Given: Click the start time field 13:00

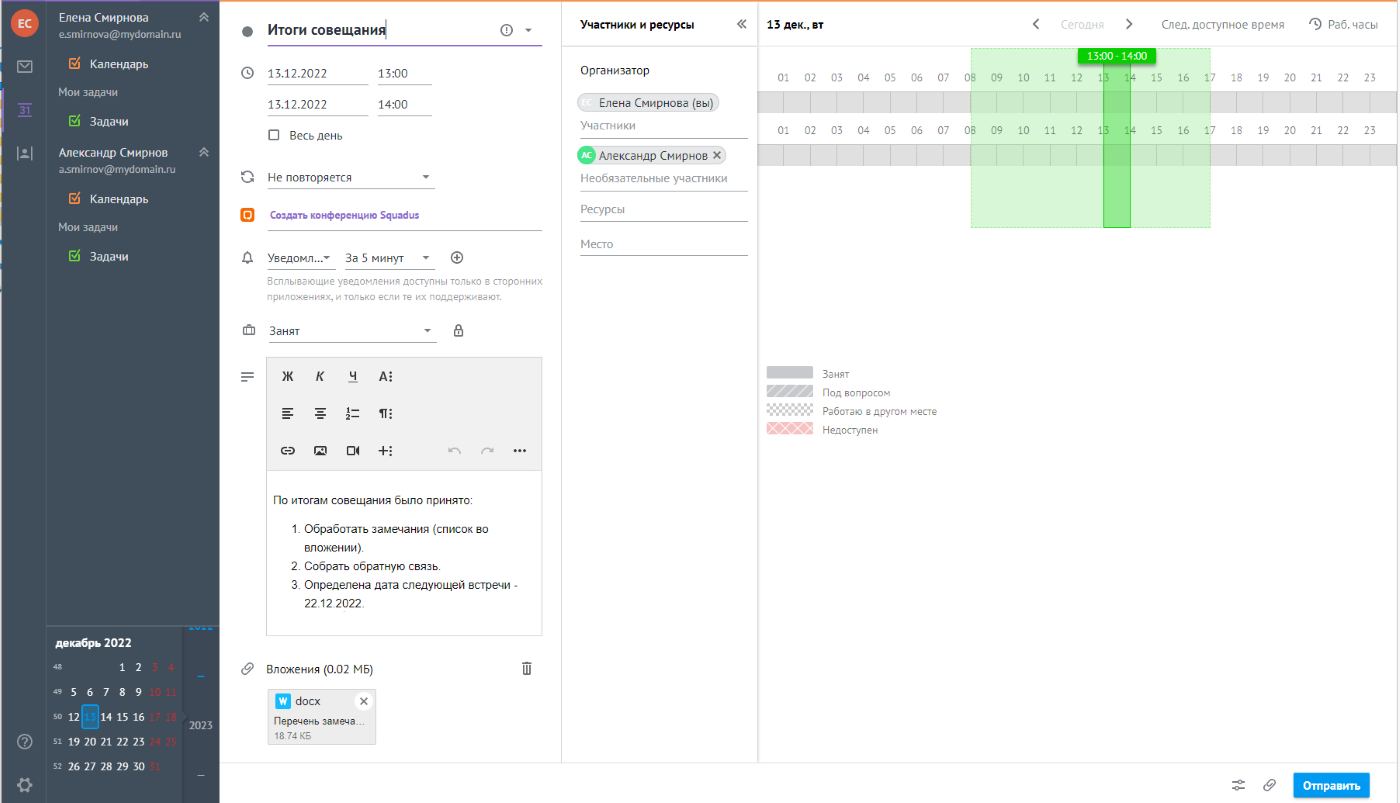Looking at the screenshot, I should pos(405,73).
